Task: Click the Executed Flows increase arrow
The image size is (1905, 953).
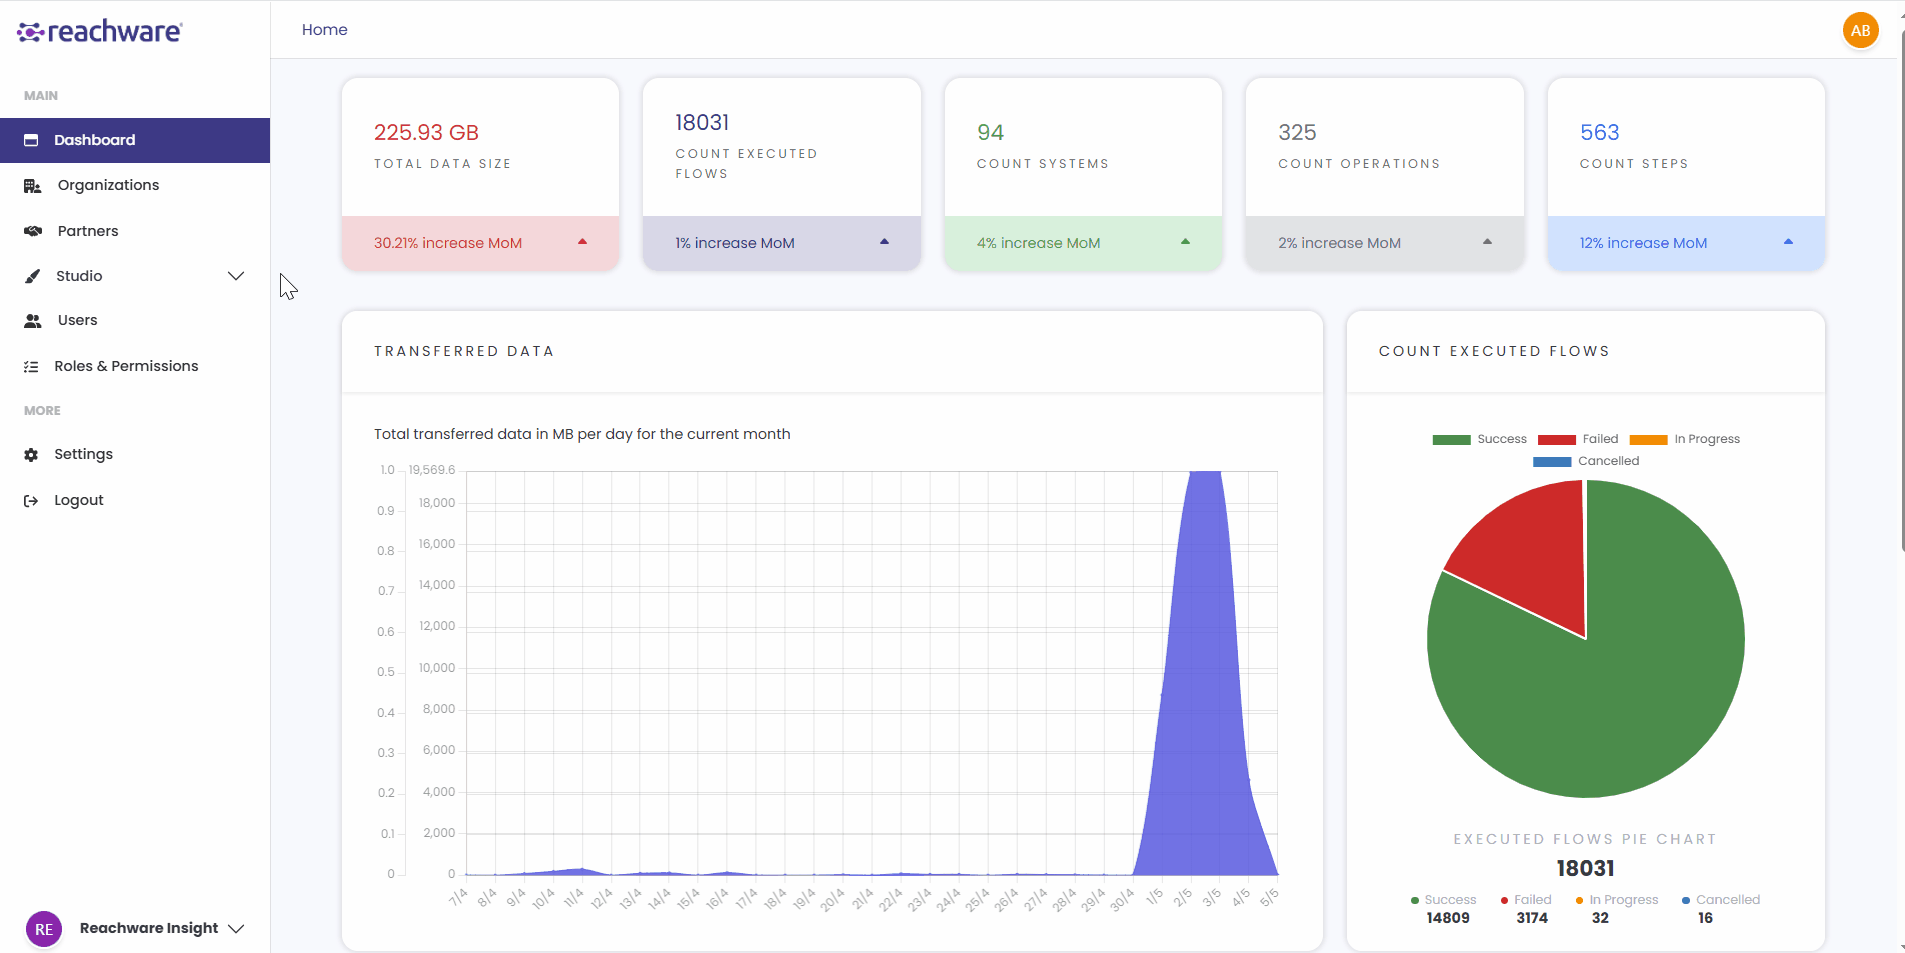Action: pos(884,242)
